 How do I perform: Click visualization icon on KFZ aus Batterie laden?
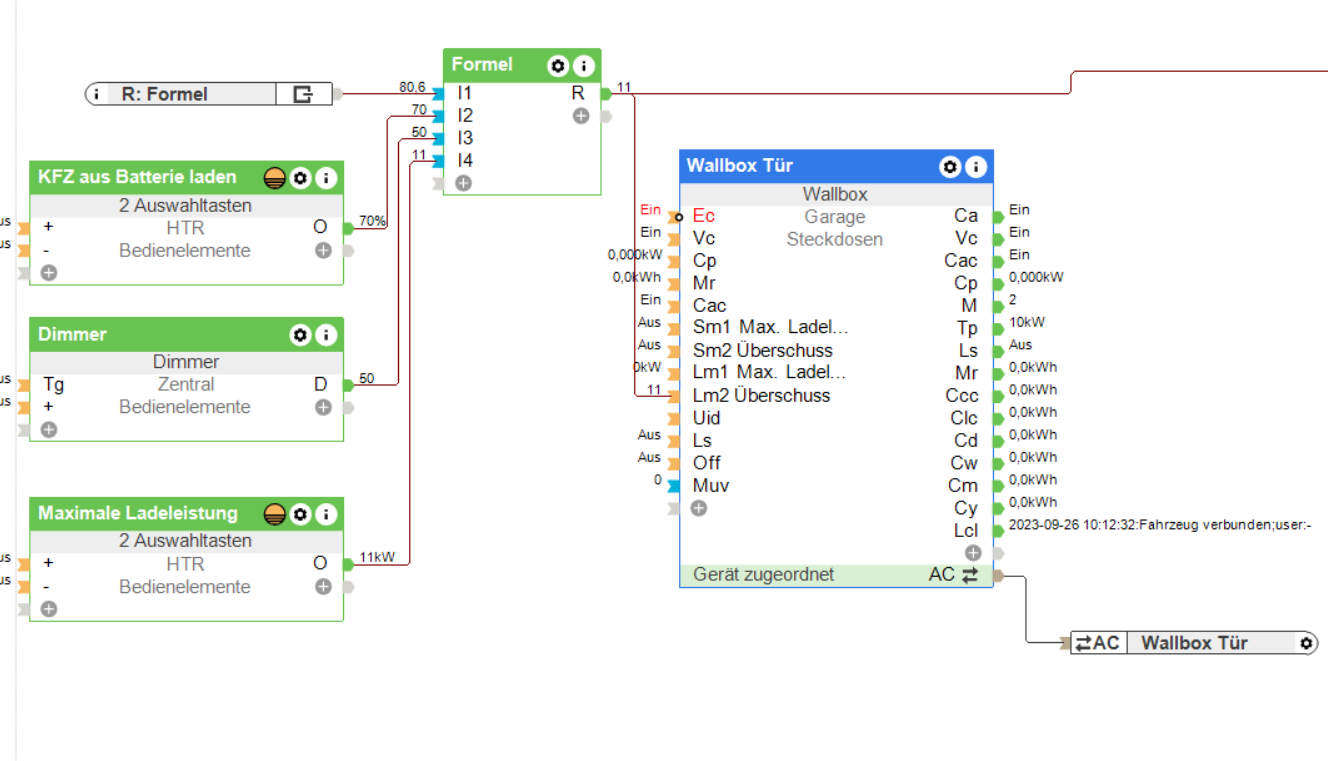pos(275,178)
